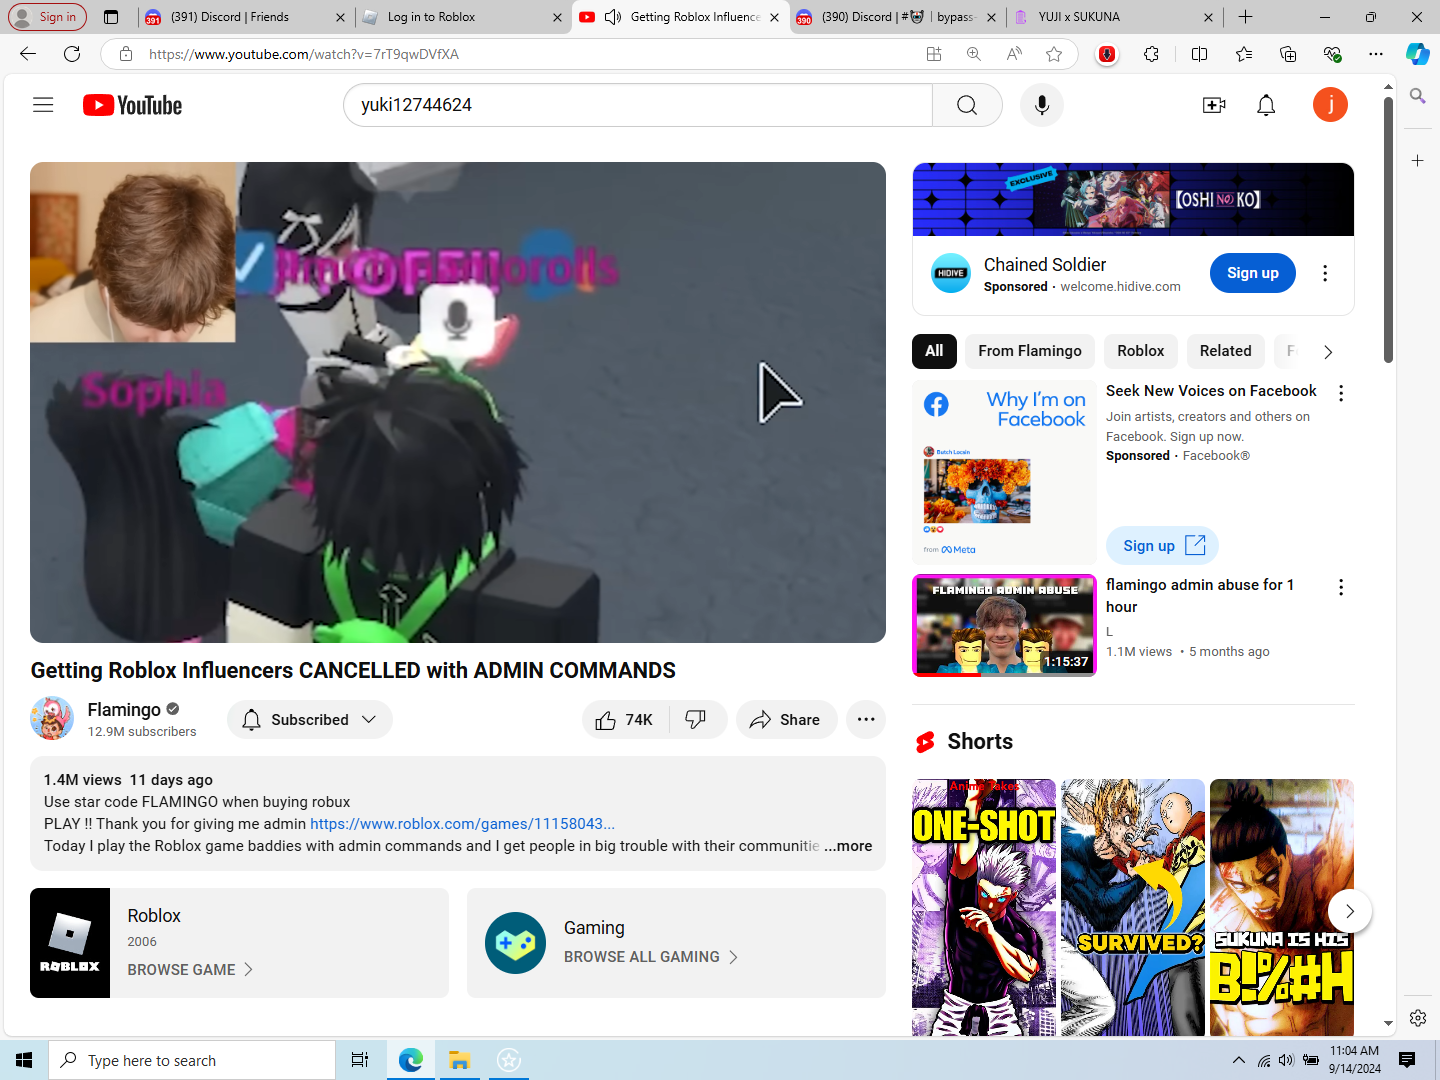Viewport: 1440px width, 1080px height.
Task: Select the Related filter chip
Action: coord(1226,351)
